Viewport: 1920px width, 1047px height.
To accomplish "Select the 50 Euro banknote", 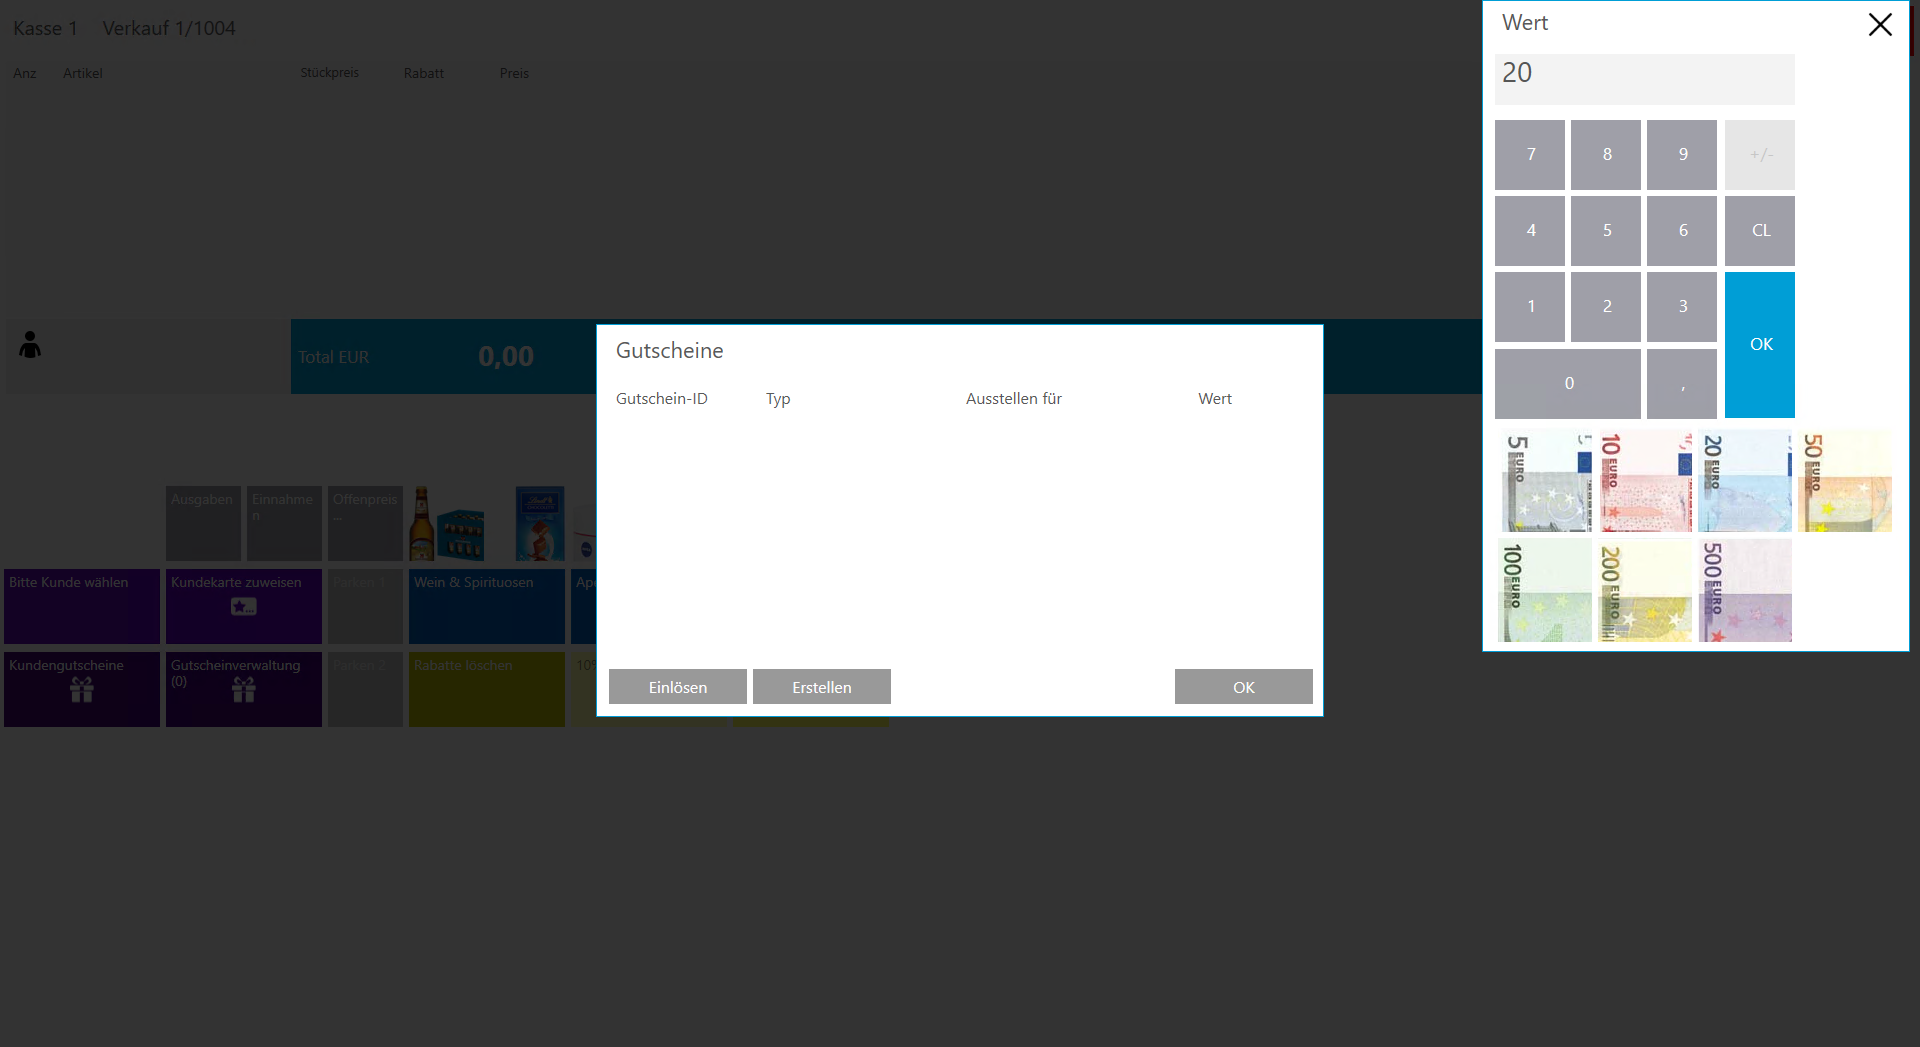I will (x=1844, y=481).
